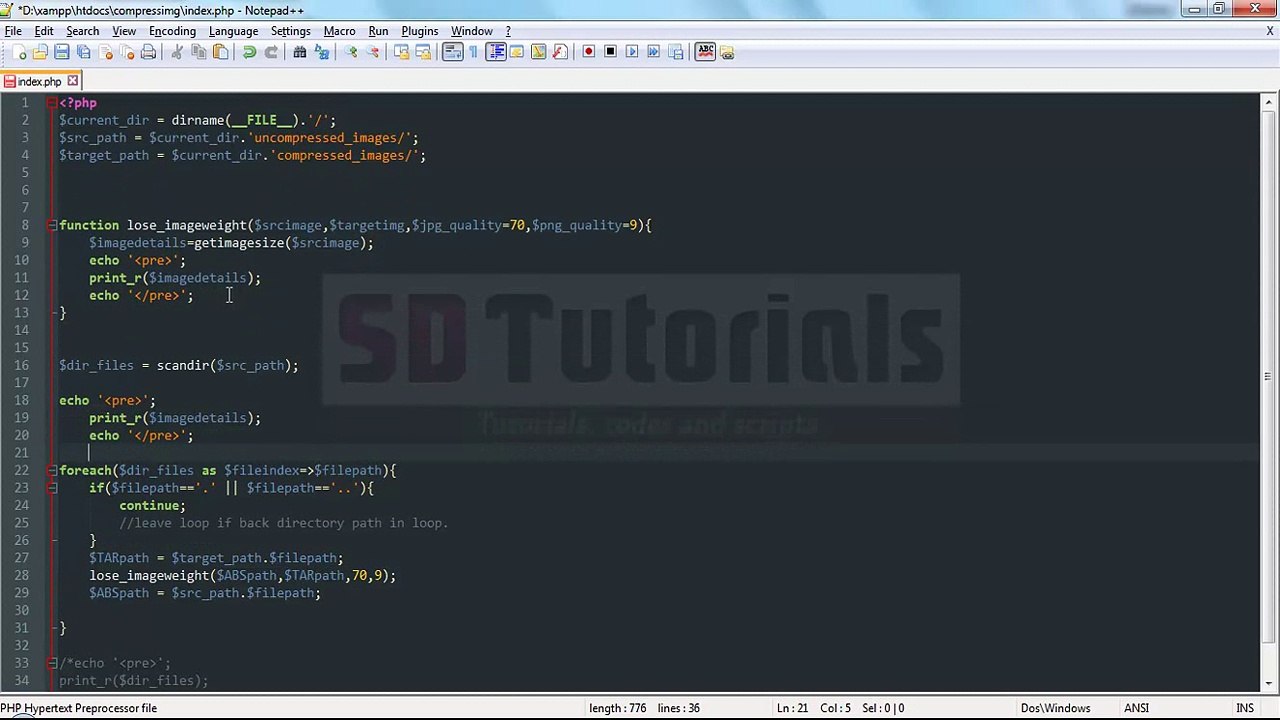Open the Plugins menu
Viewport: 1280px width, 720px height.
pyautogui.click(x=419, y=31)
